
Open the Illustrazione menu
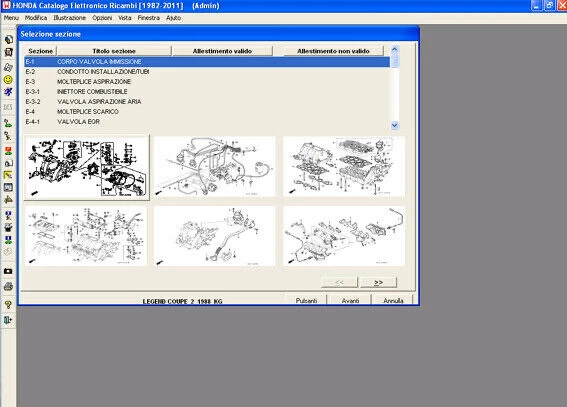(69, 18)
